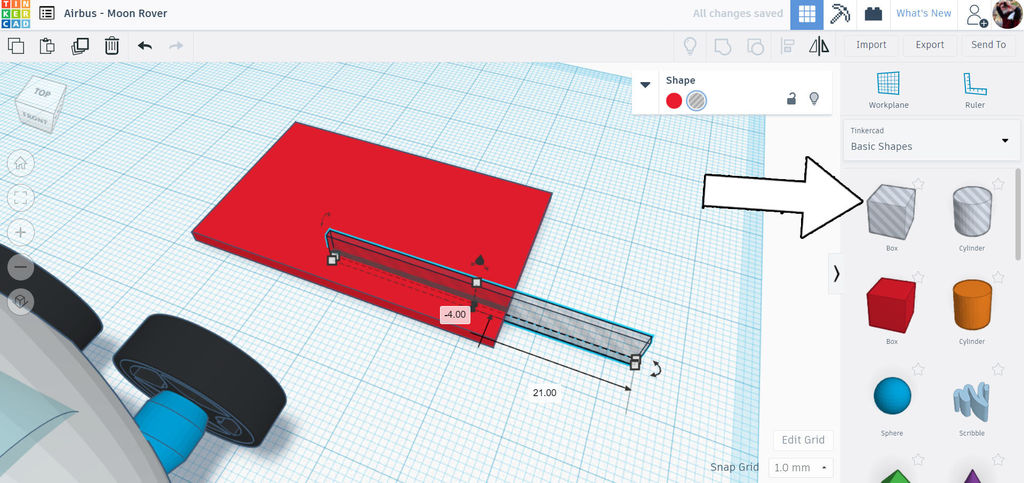Collapse the Shape inspector panel
1024x483 pixels.
[645, 85]
